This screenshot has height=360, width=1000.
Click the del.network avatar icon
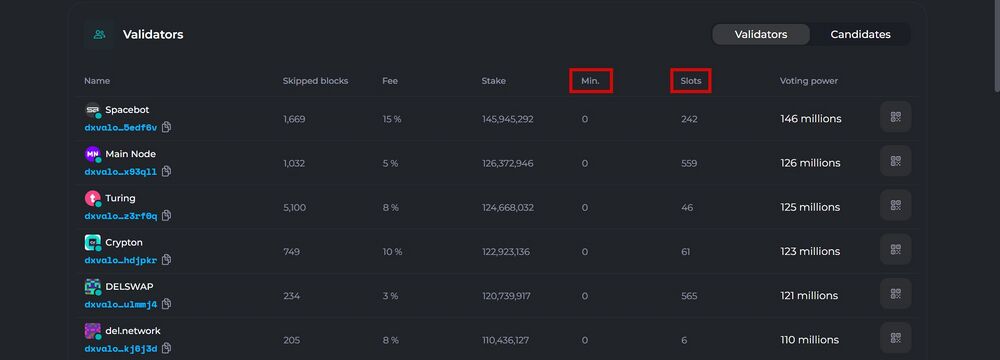(x=92, y=331)
